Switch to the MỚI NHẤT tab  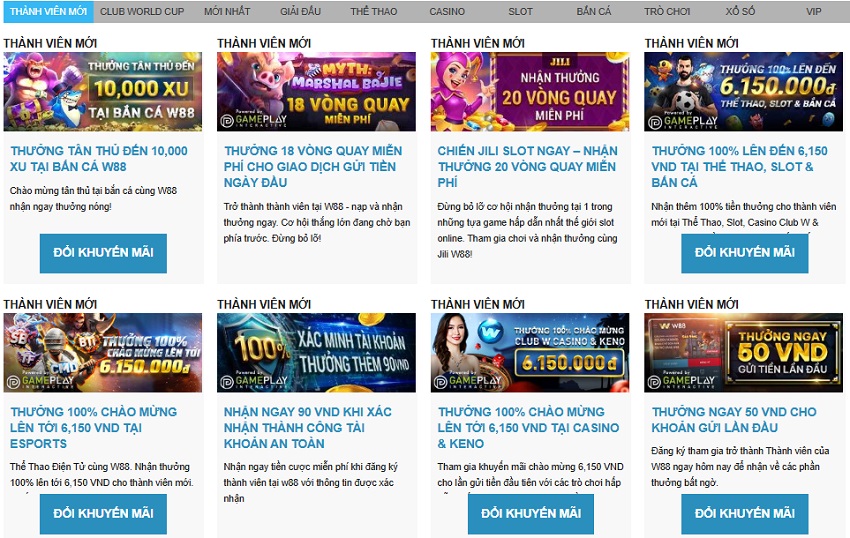tap(227, 11)
